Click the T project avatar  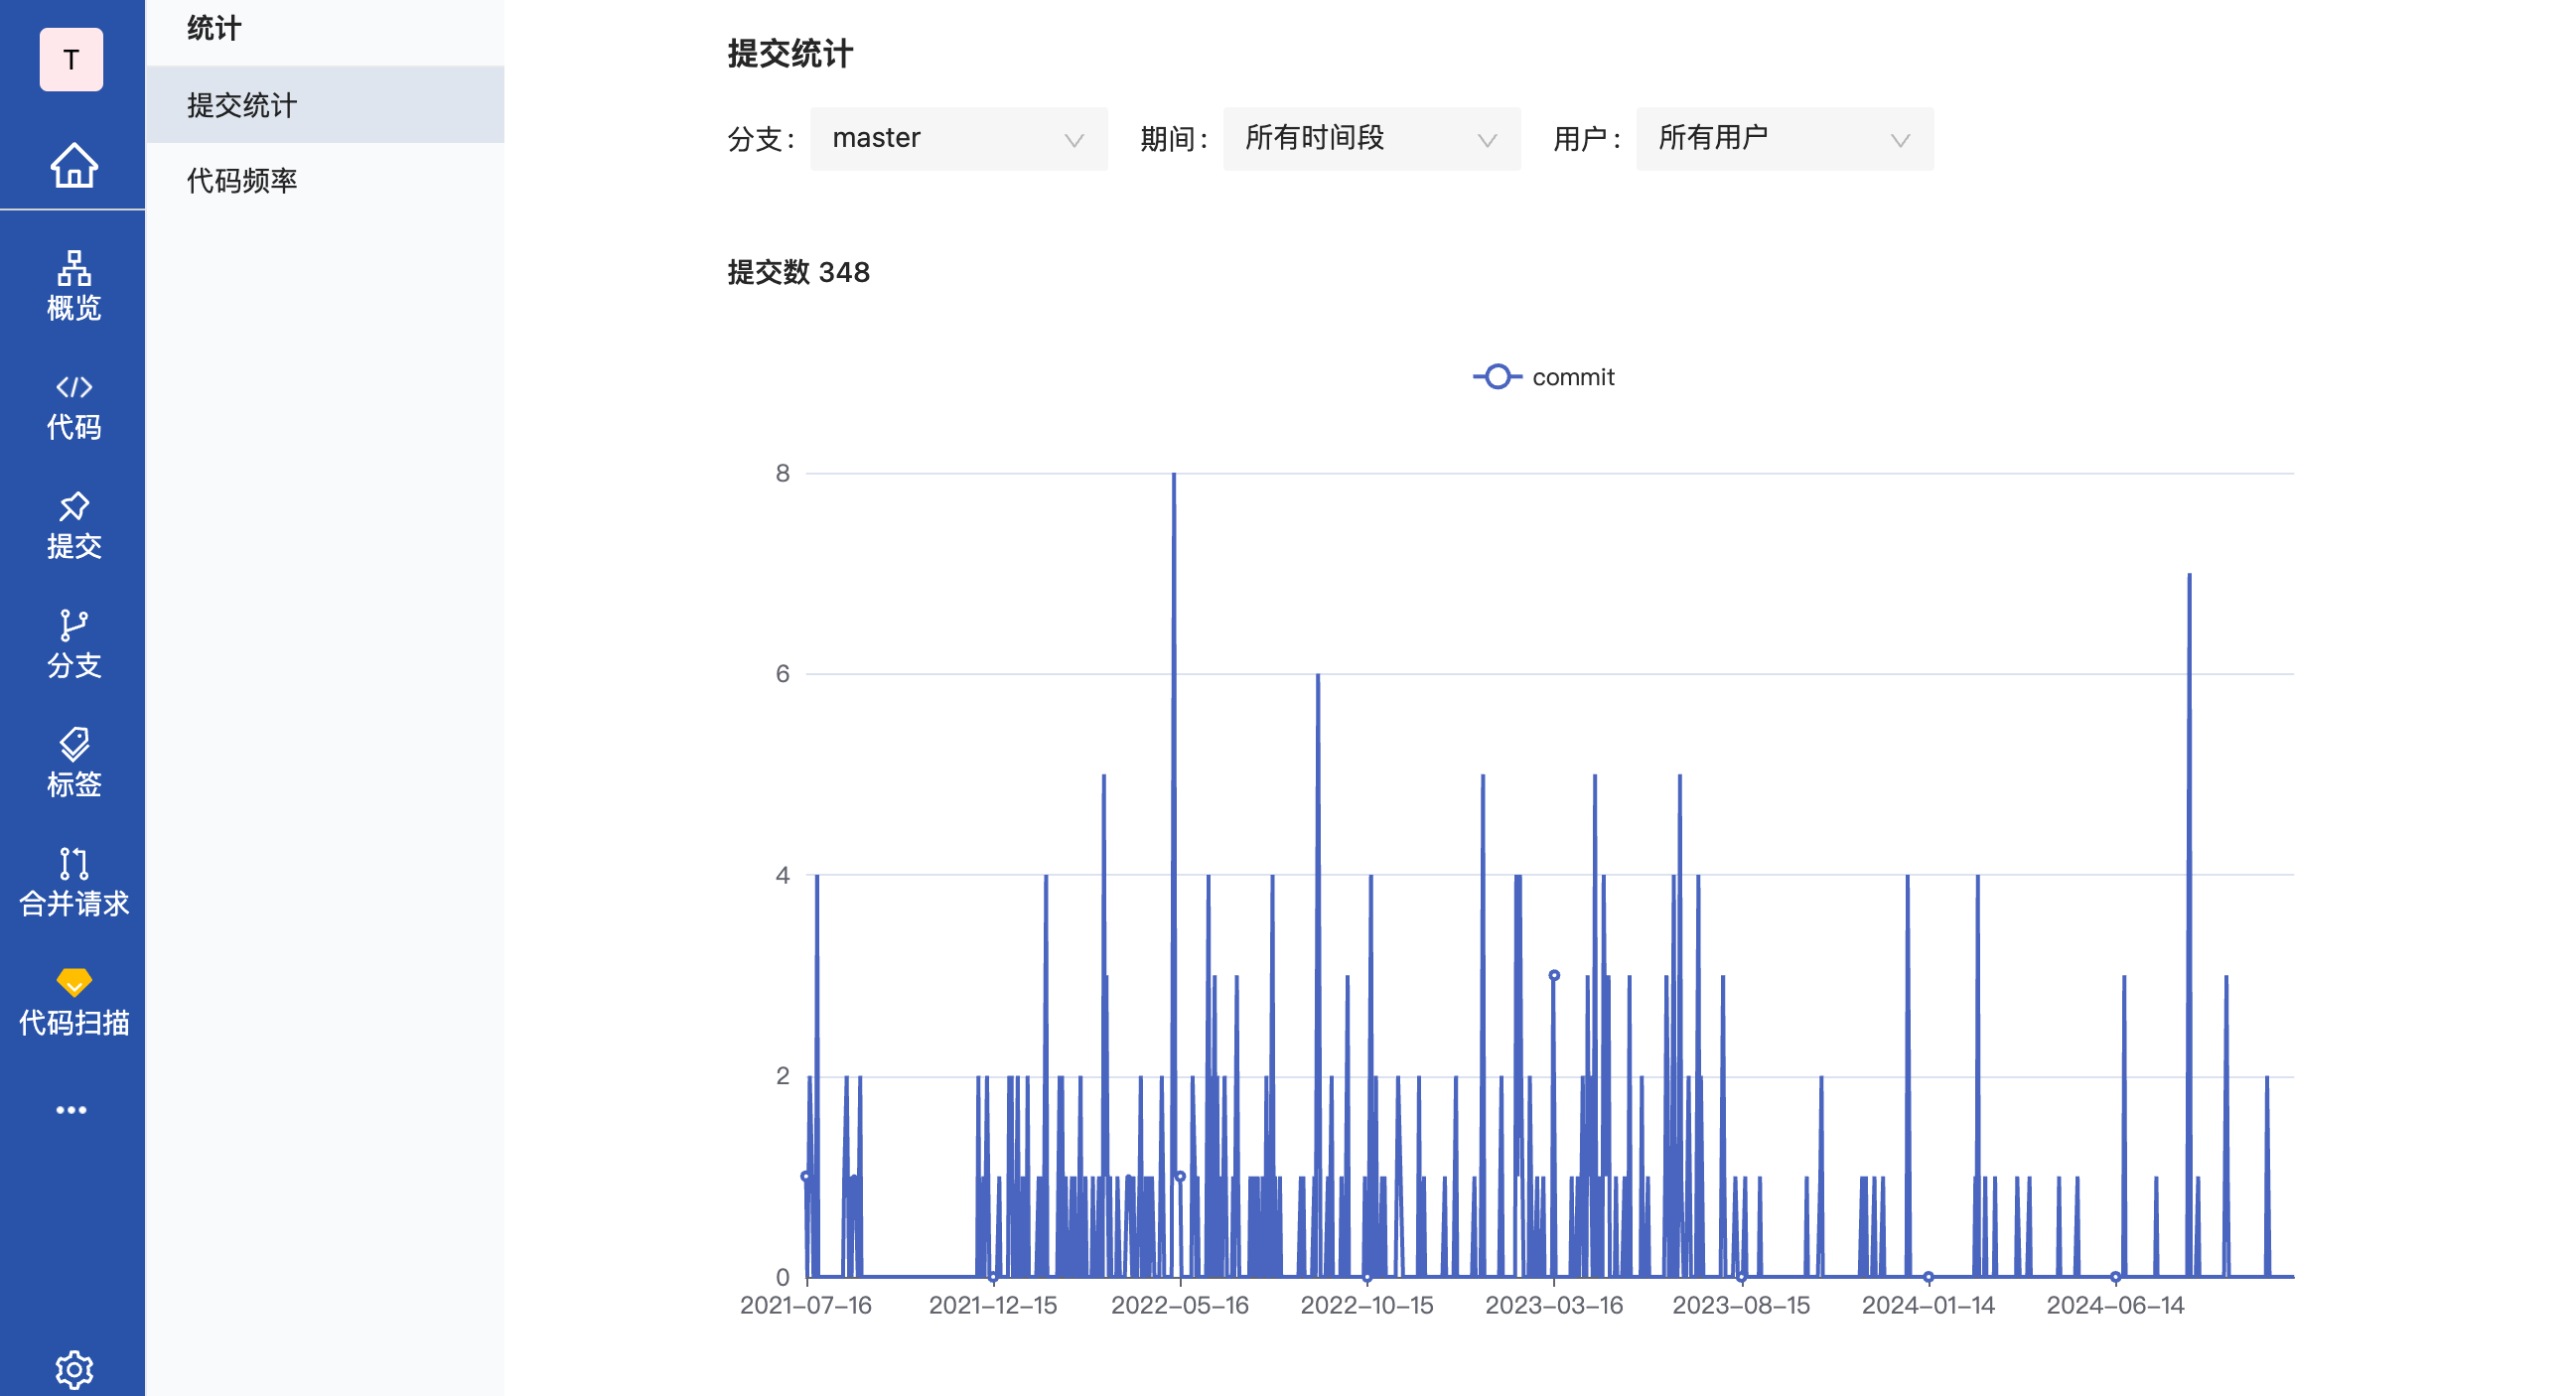(71, 60)
